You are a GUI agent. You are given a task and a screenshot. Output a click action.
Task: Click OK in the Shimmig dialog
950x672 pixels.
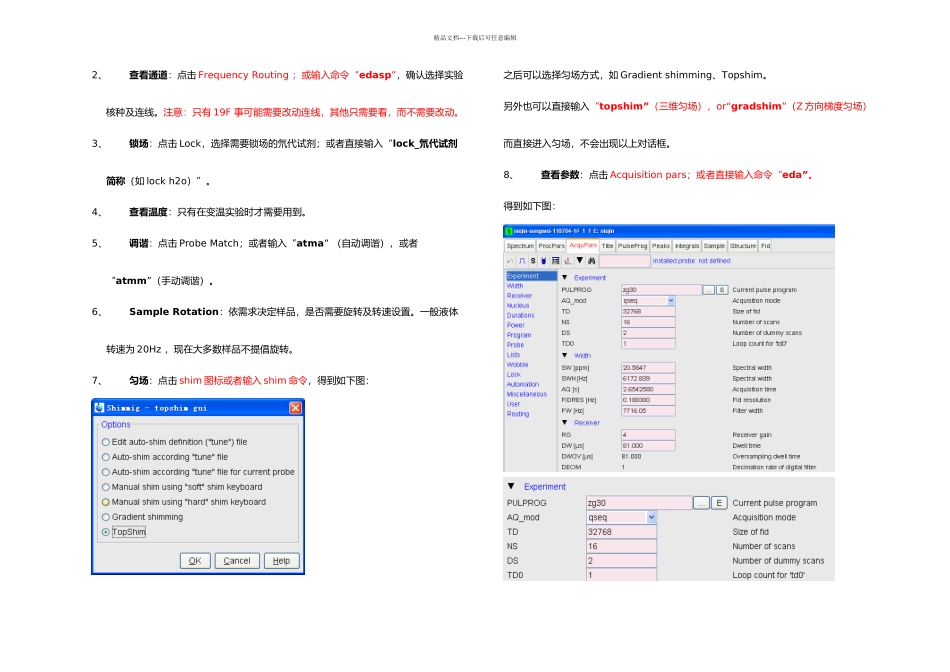[195, 561]
